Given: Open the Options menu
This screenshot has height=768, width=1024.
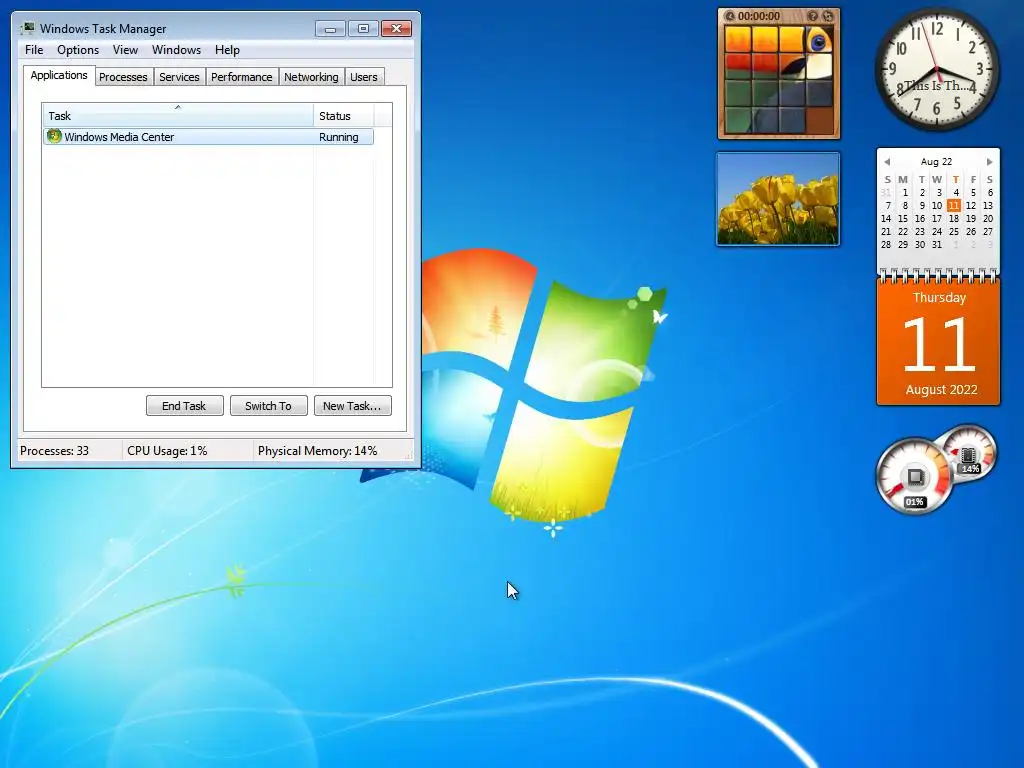Looking at the screenshot, I should tap(78, 50).
